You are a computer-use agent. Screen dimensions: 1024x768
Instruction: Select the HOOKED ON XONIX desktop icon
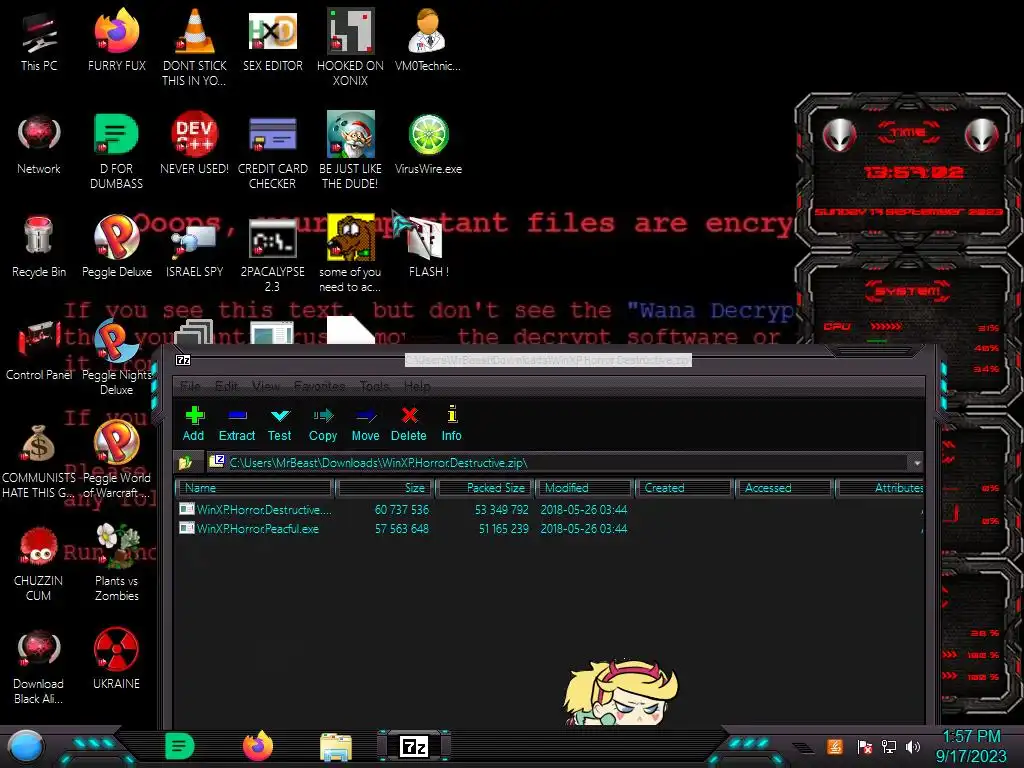pyautogui.click(x=351, y=47)
